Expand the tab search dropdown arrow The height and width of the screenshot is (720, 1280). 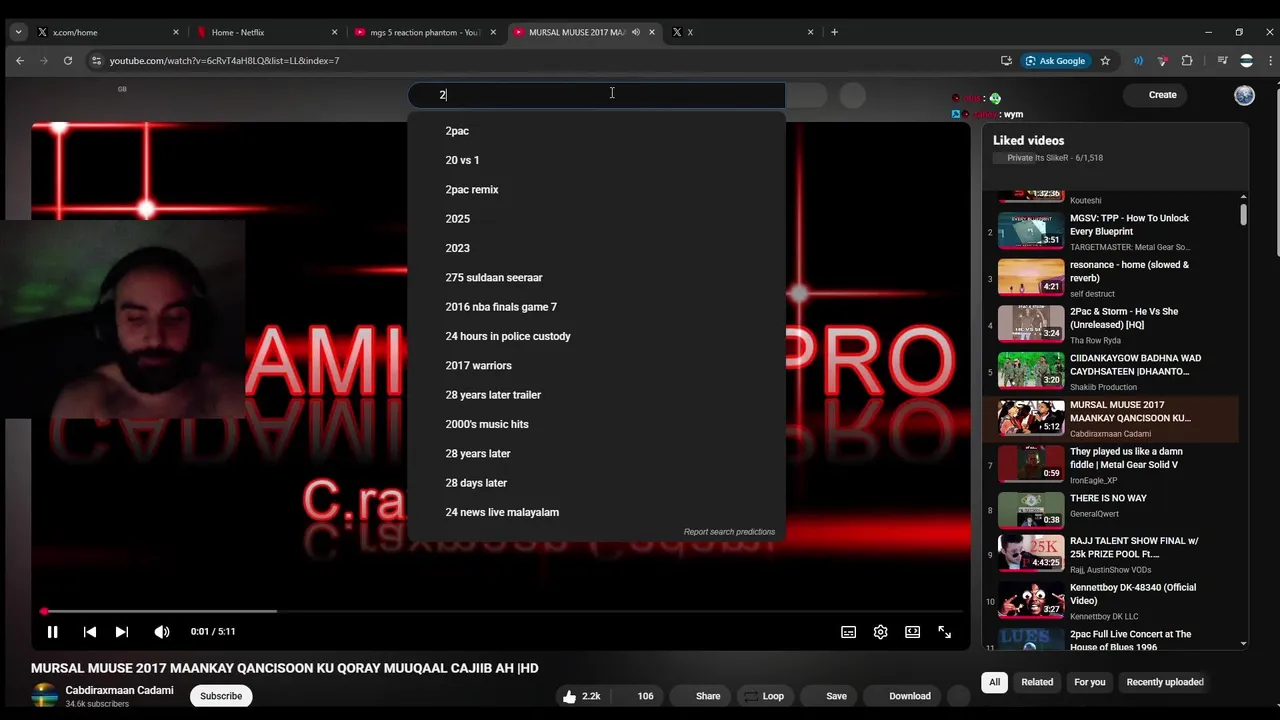pos(18,32)
